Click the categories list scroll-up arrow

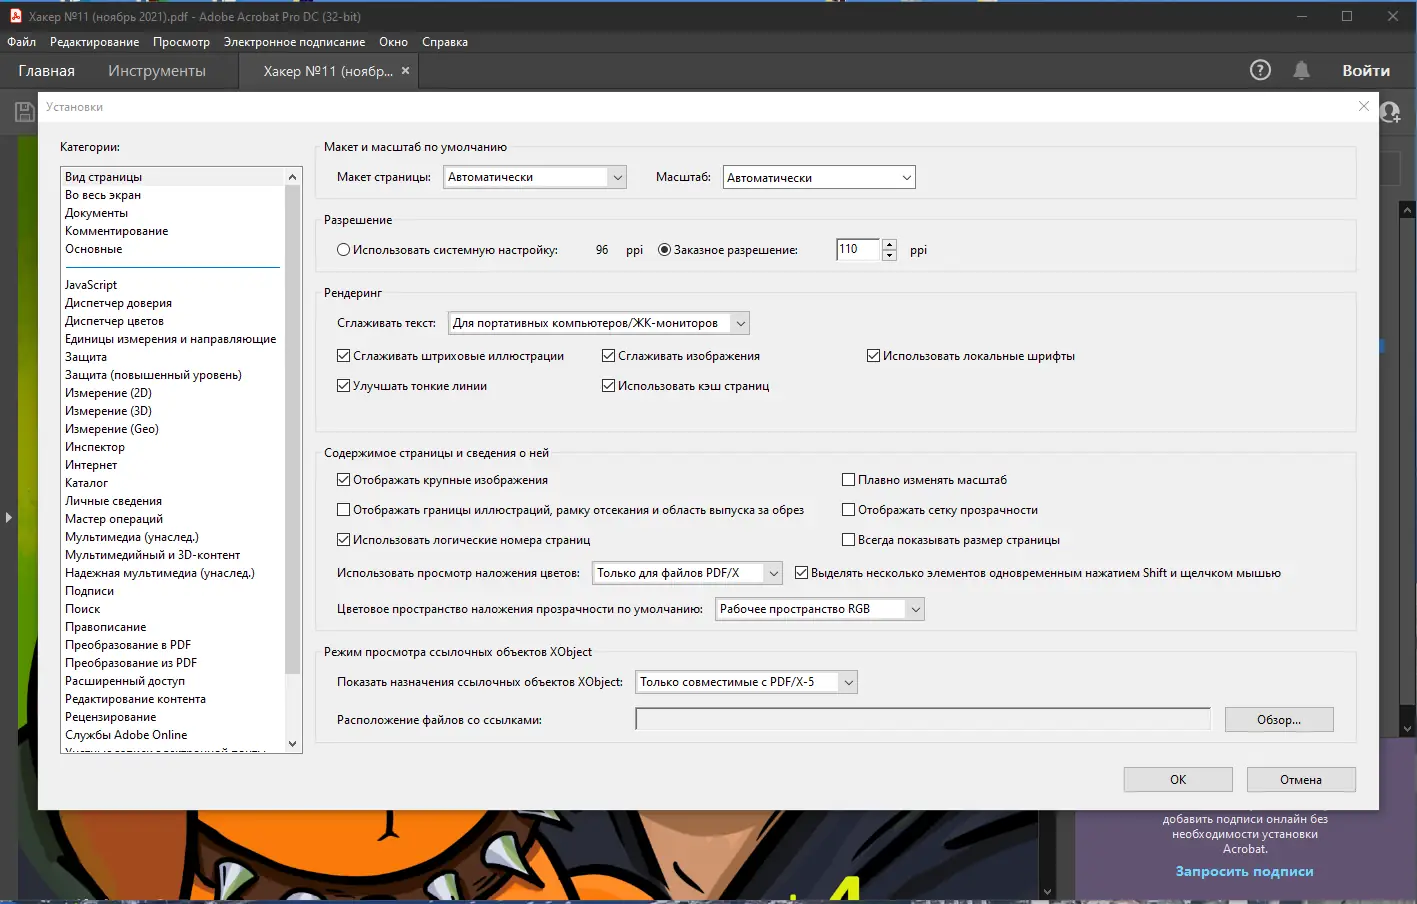point(293,177)
